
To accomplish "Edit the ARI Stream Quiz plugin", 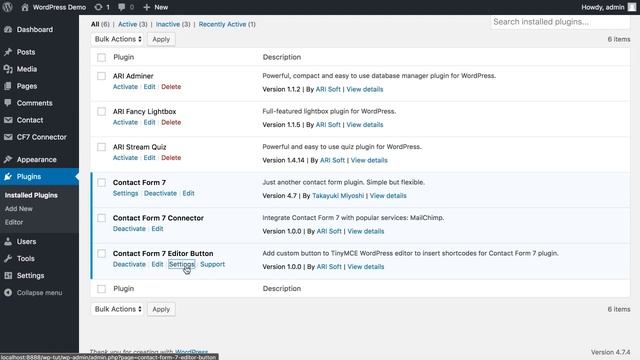I will pyautogui.click(x=149, y=158).
